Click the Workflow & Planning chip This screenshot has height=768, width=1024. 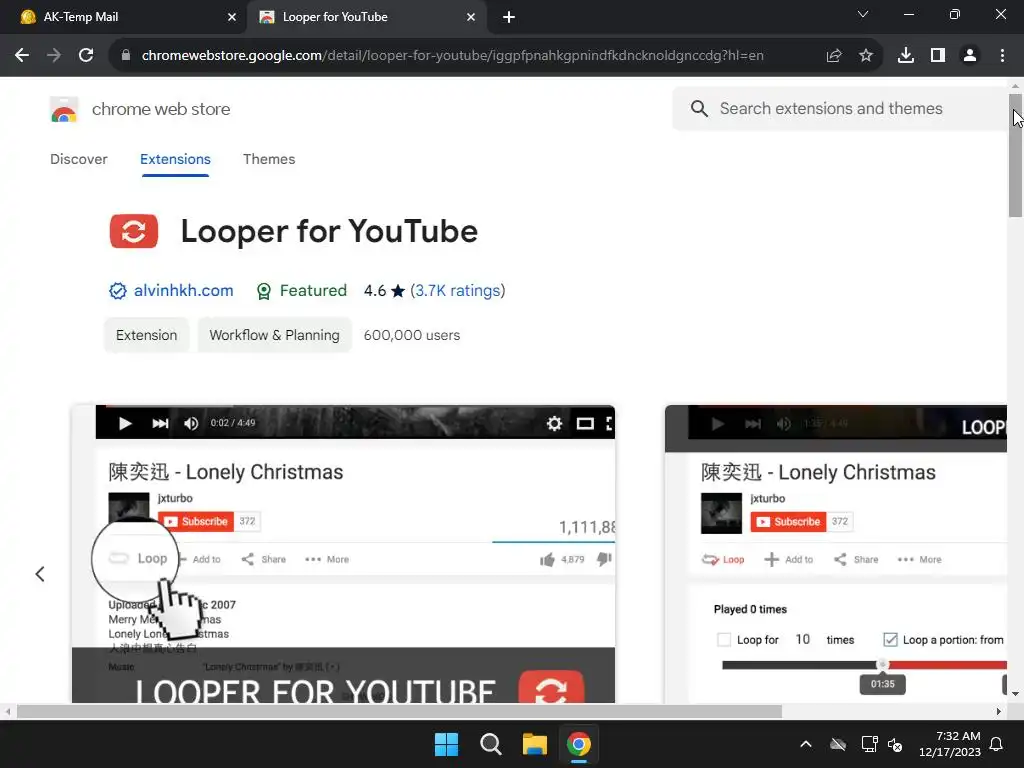point(274,335)
